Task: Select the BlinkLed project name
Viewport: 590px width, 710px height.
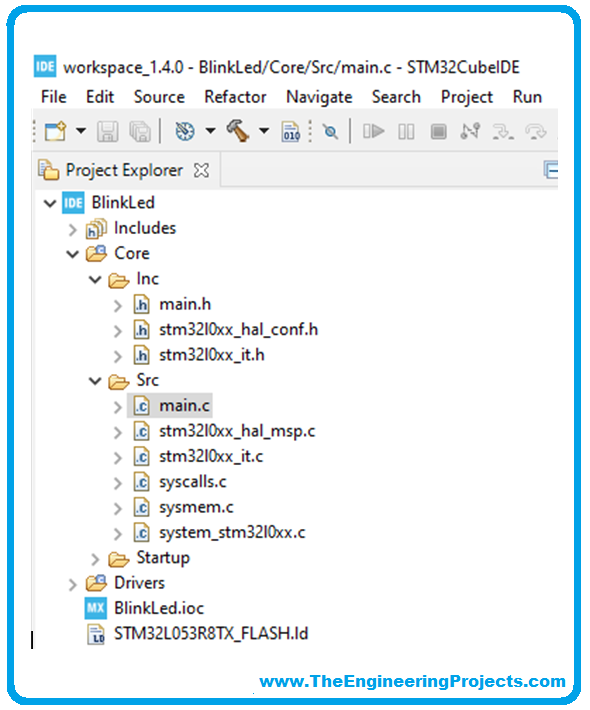Action: (123, 202)
